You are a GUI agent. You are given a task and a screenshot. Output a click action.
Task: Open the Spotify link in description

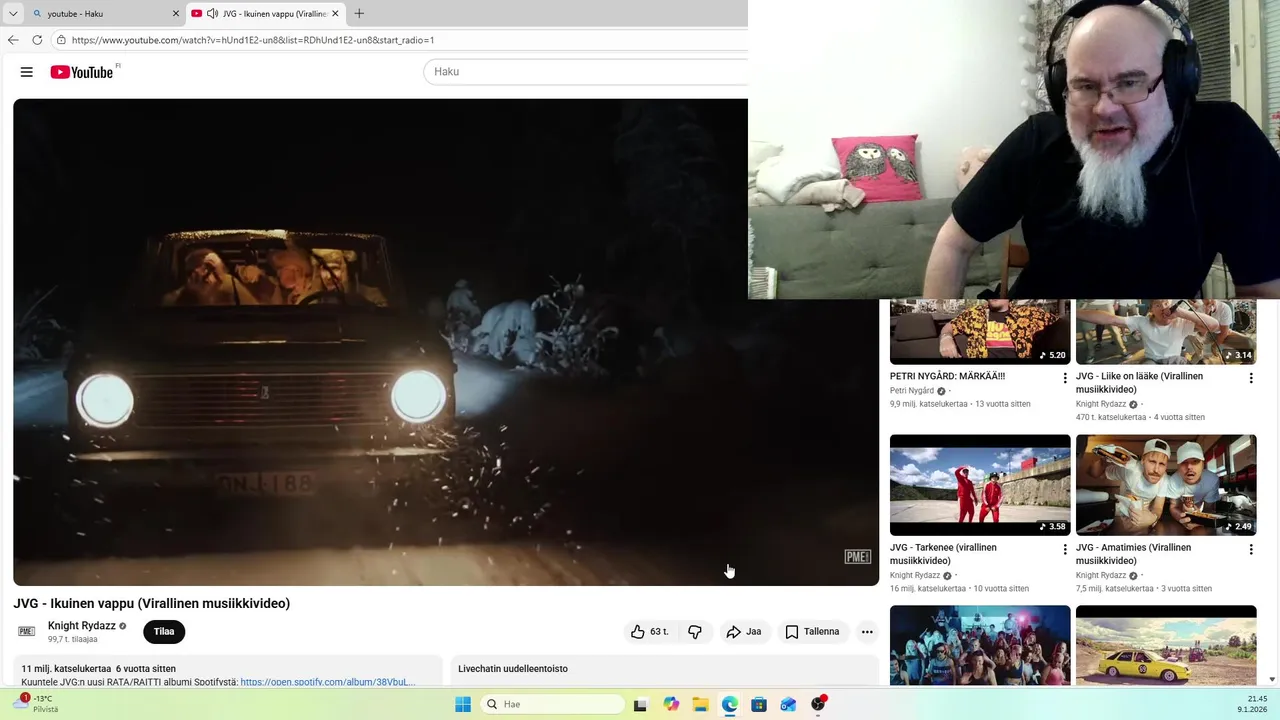(327, 682)
